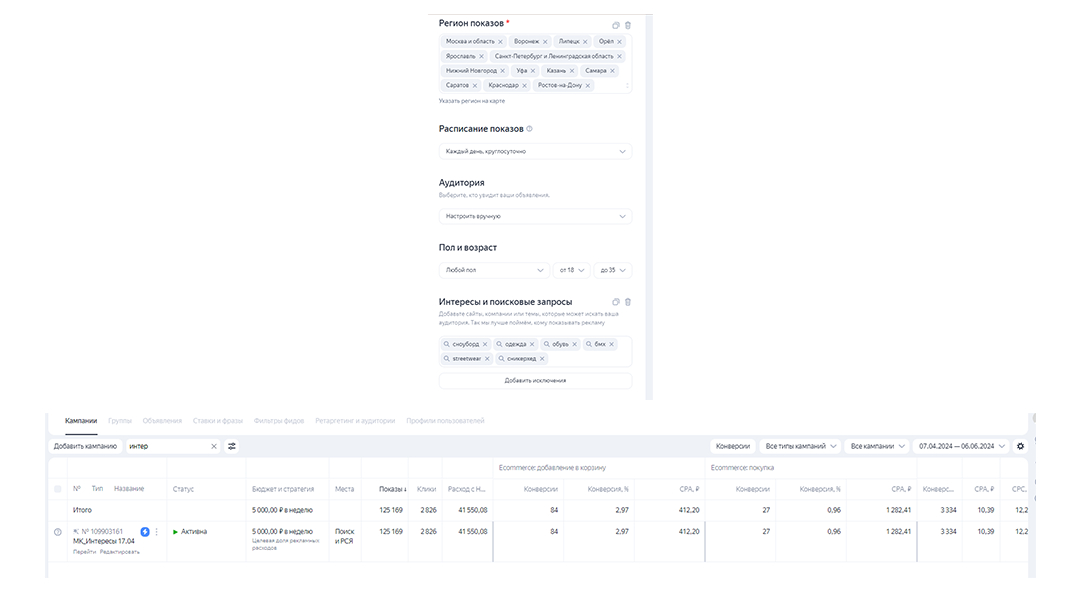Open the campaign filter settings icon
Image resolution: width=1080 pixels, height=607 pixels.
click(x=232, y=446)
